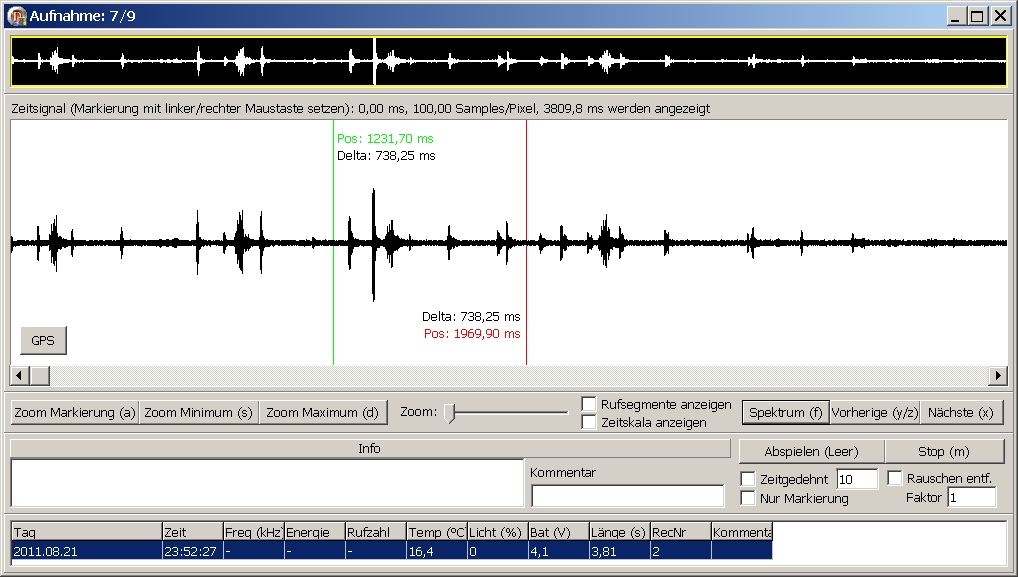Enable Rufsegmente anzeigen checkbox

pos(590,404)
